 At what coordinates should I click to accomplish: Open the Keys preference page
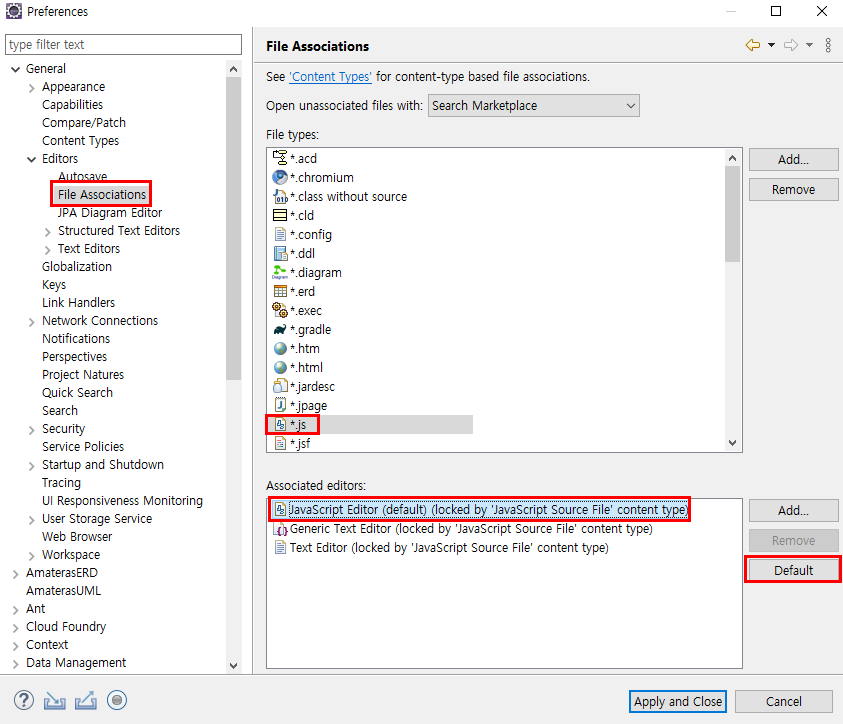point(54,285)
